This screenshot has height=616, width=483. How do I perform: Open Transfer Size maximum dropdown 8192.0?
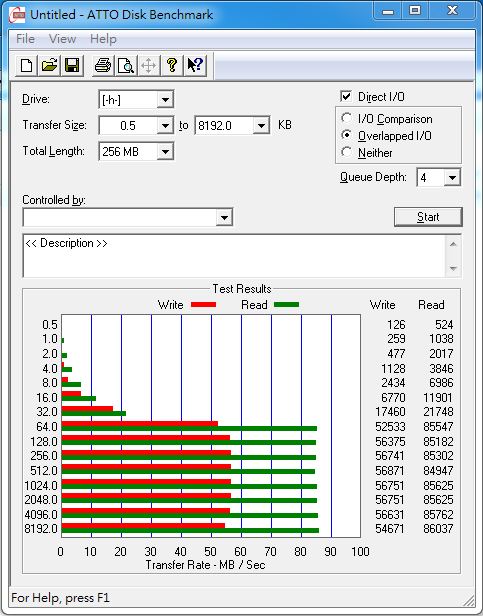(x=261, y=126)
